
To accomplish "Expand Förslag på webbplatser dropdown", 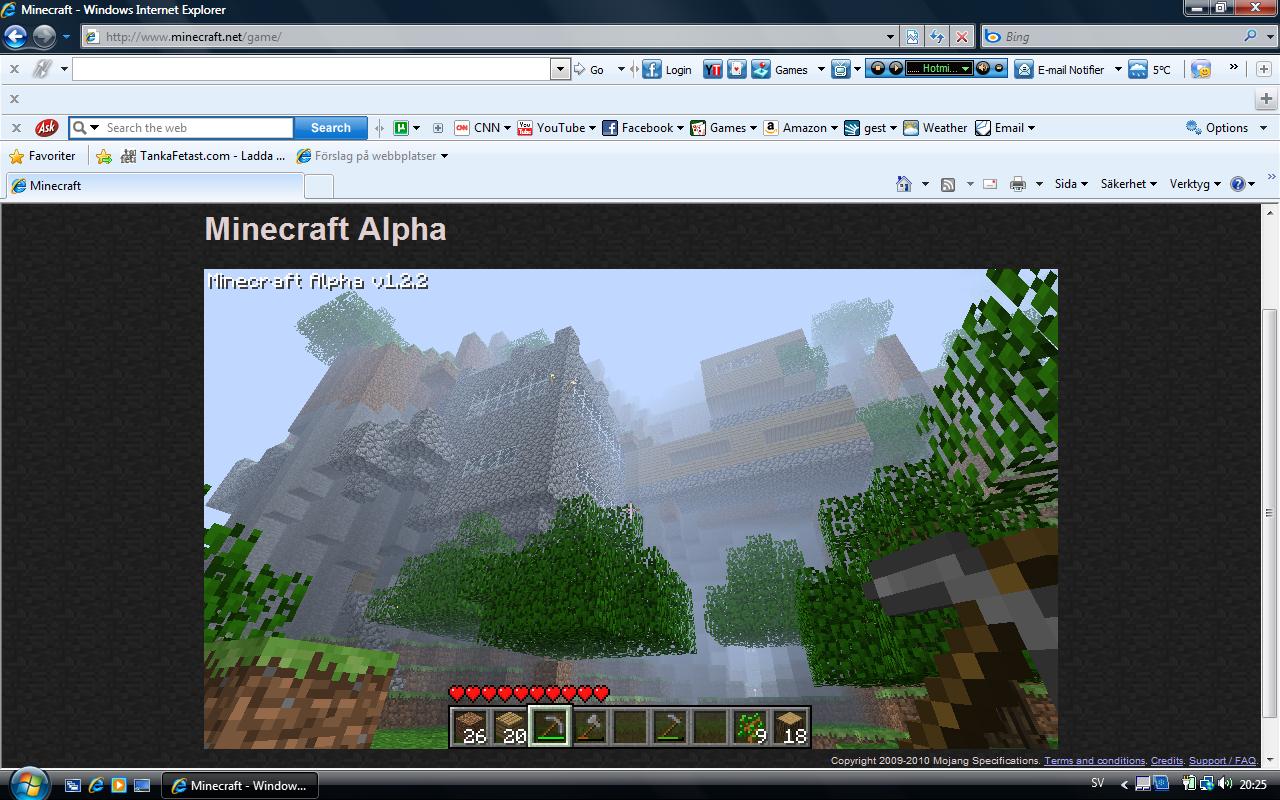I will click(444, 156).
